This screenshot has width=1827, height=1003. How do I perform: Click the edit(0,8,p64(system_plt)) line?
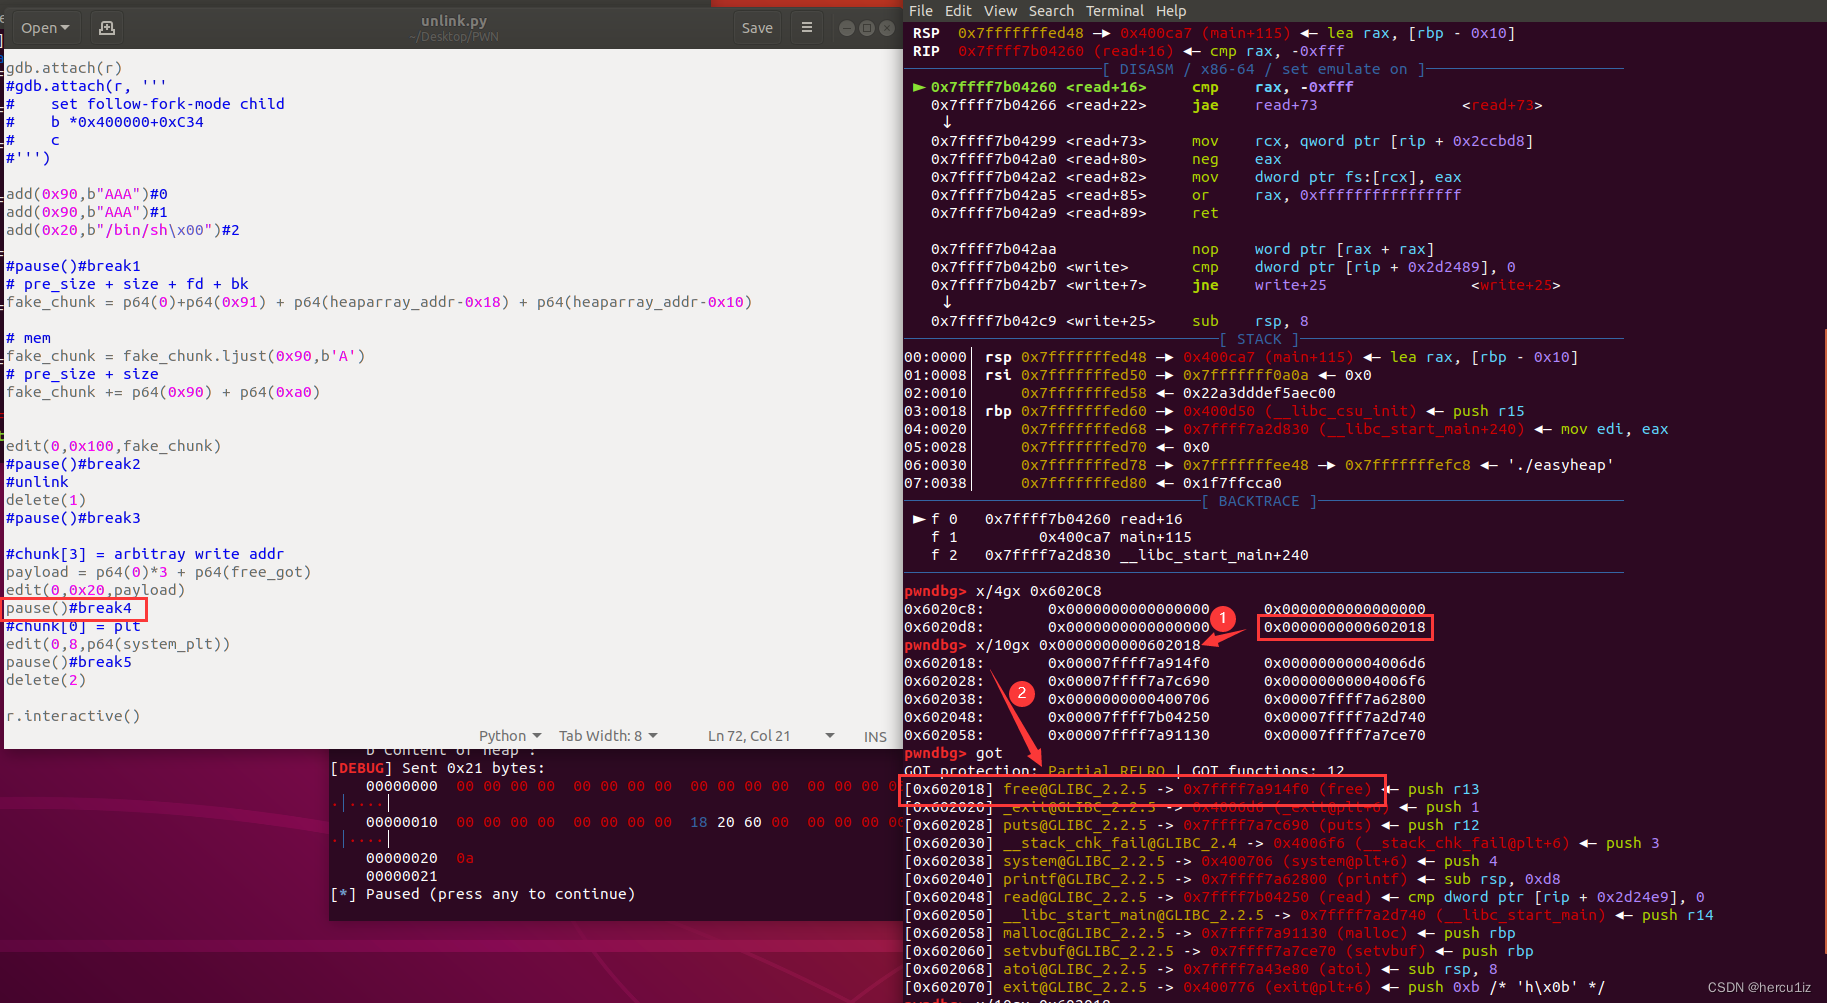click(x=118, y=644)
